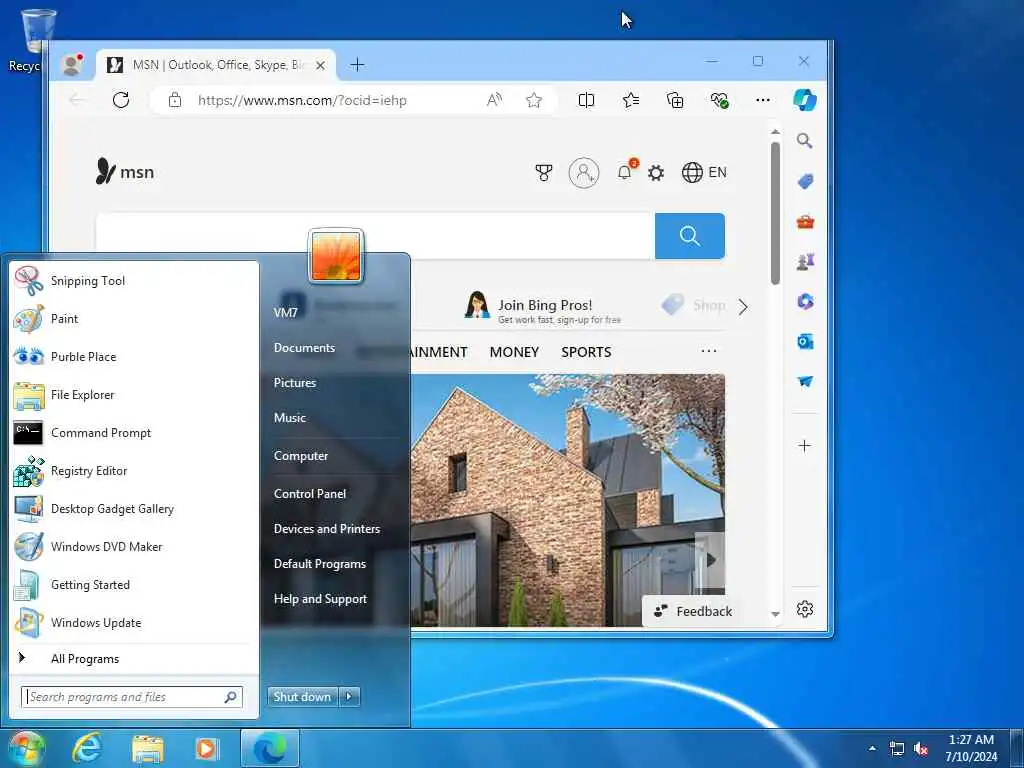Open Desktop Gadget Gallery
1024x768 pixels.
pos(134,508)
